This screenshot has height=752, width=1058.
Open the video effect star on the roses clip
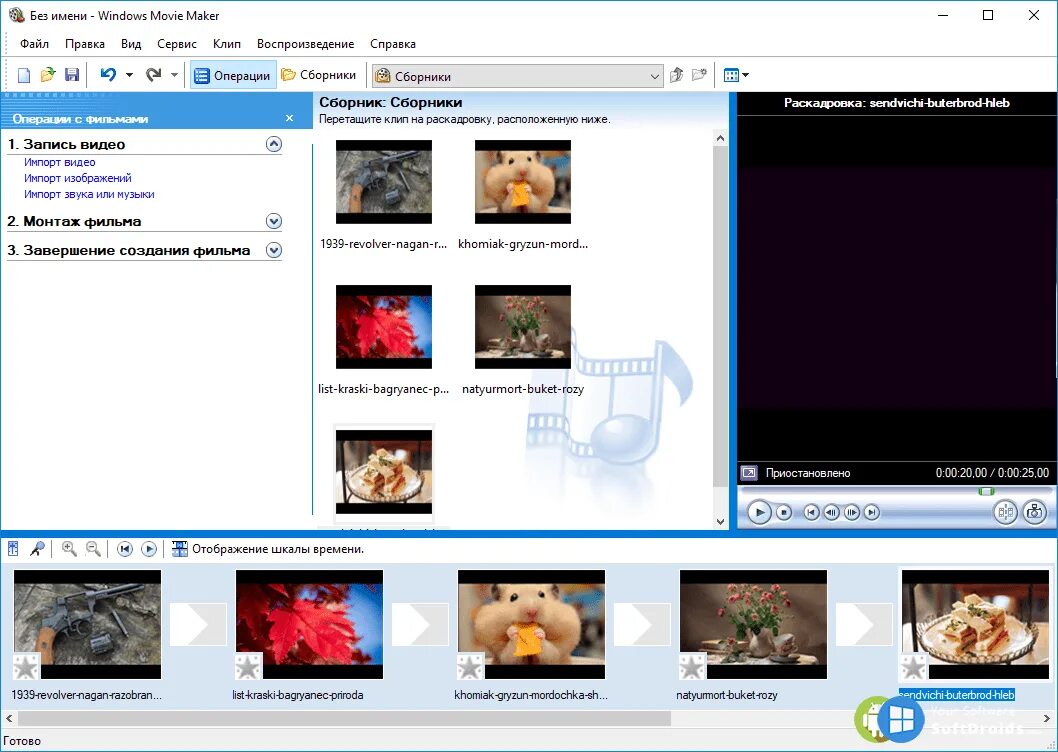tap(692, 667)
